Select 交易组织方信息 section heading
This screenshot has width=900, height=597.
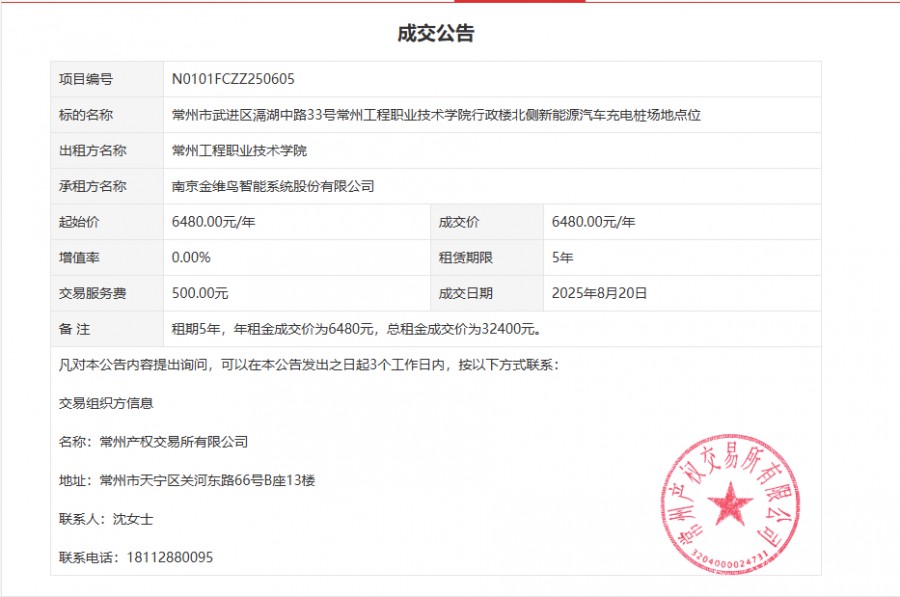(108, 402)
